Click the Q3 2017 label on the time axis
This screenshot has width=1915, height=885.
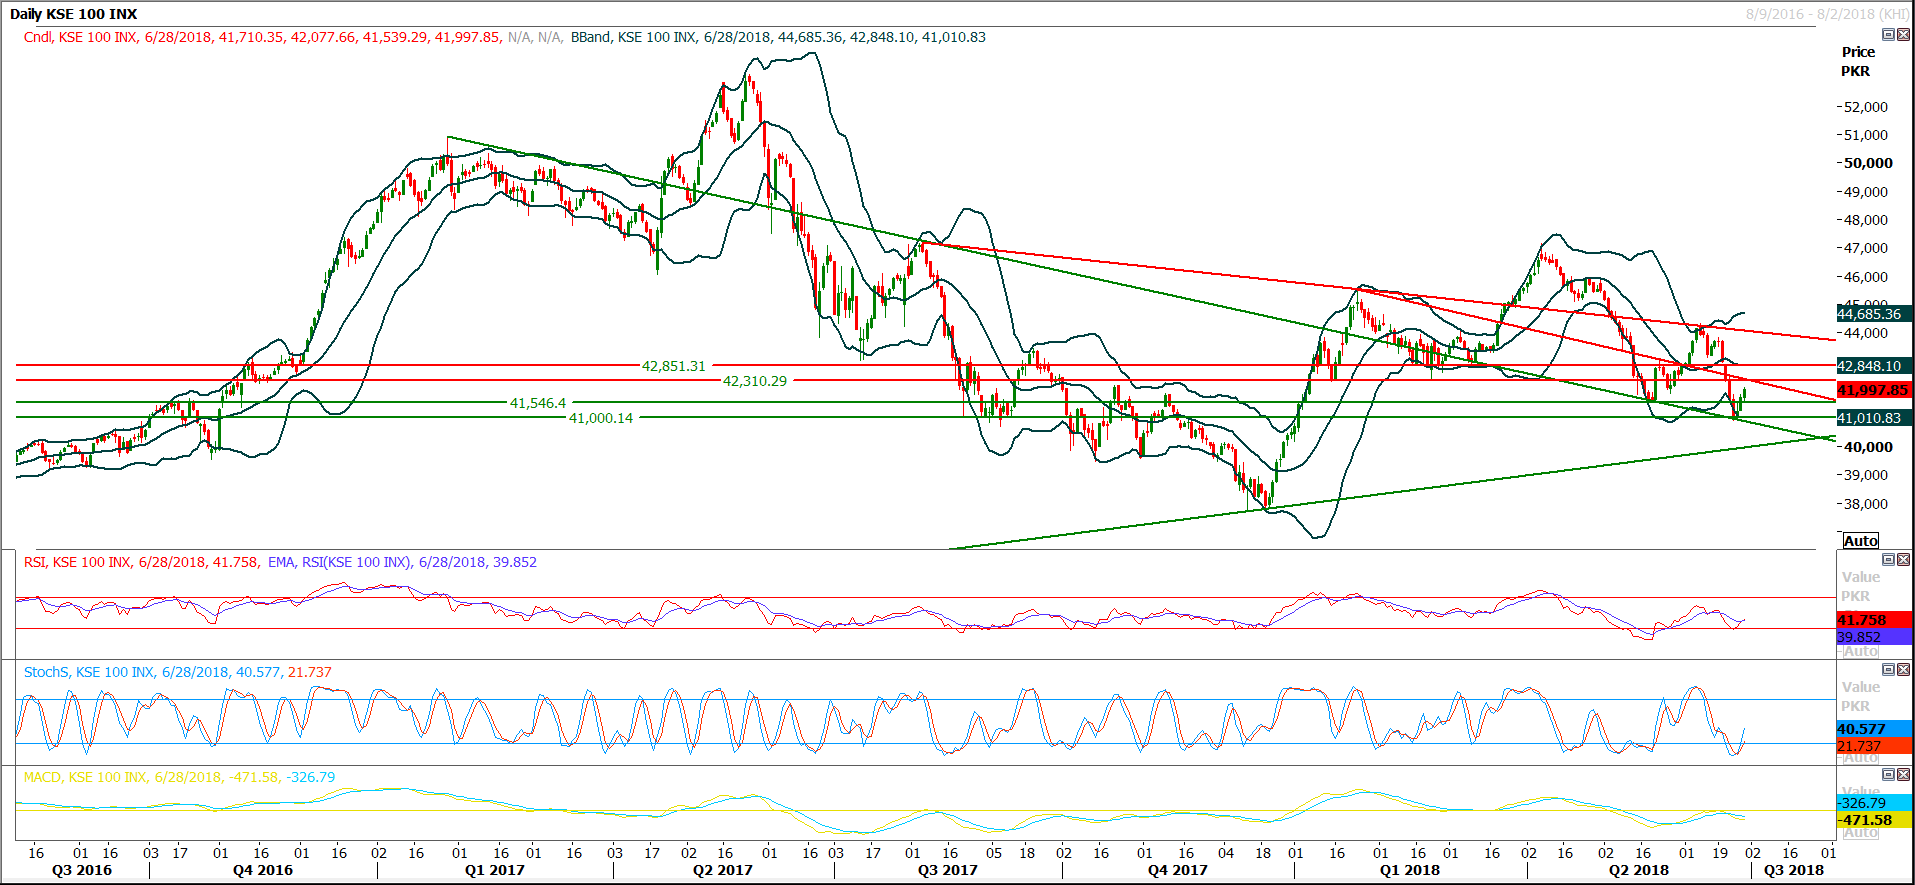coord(948,870)
